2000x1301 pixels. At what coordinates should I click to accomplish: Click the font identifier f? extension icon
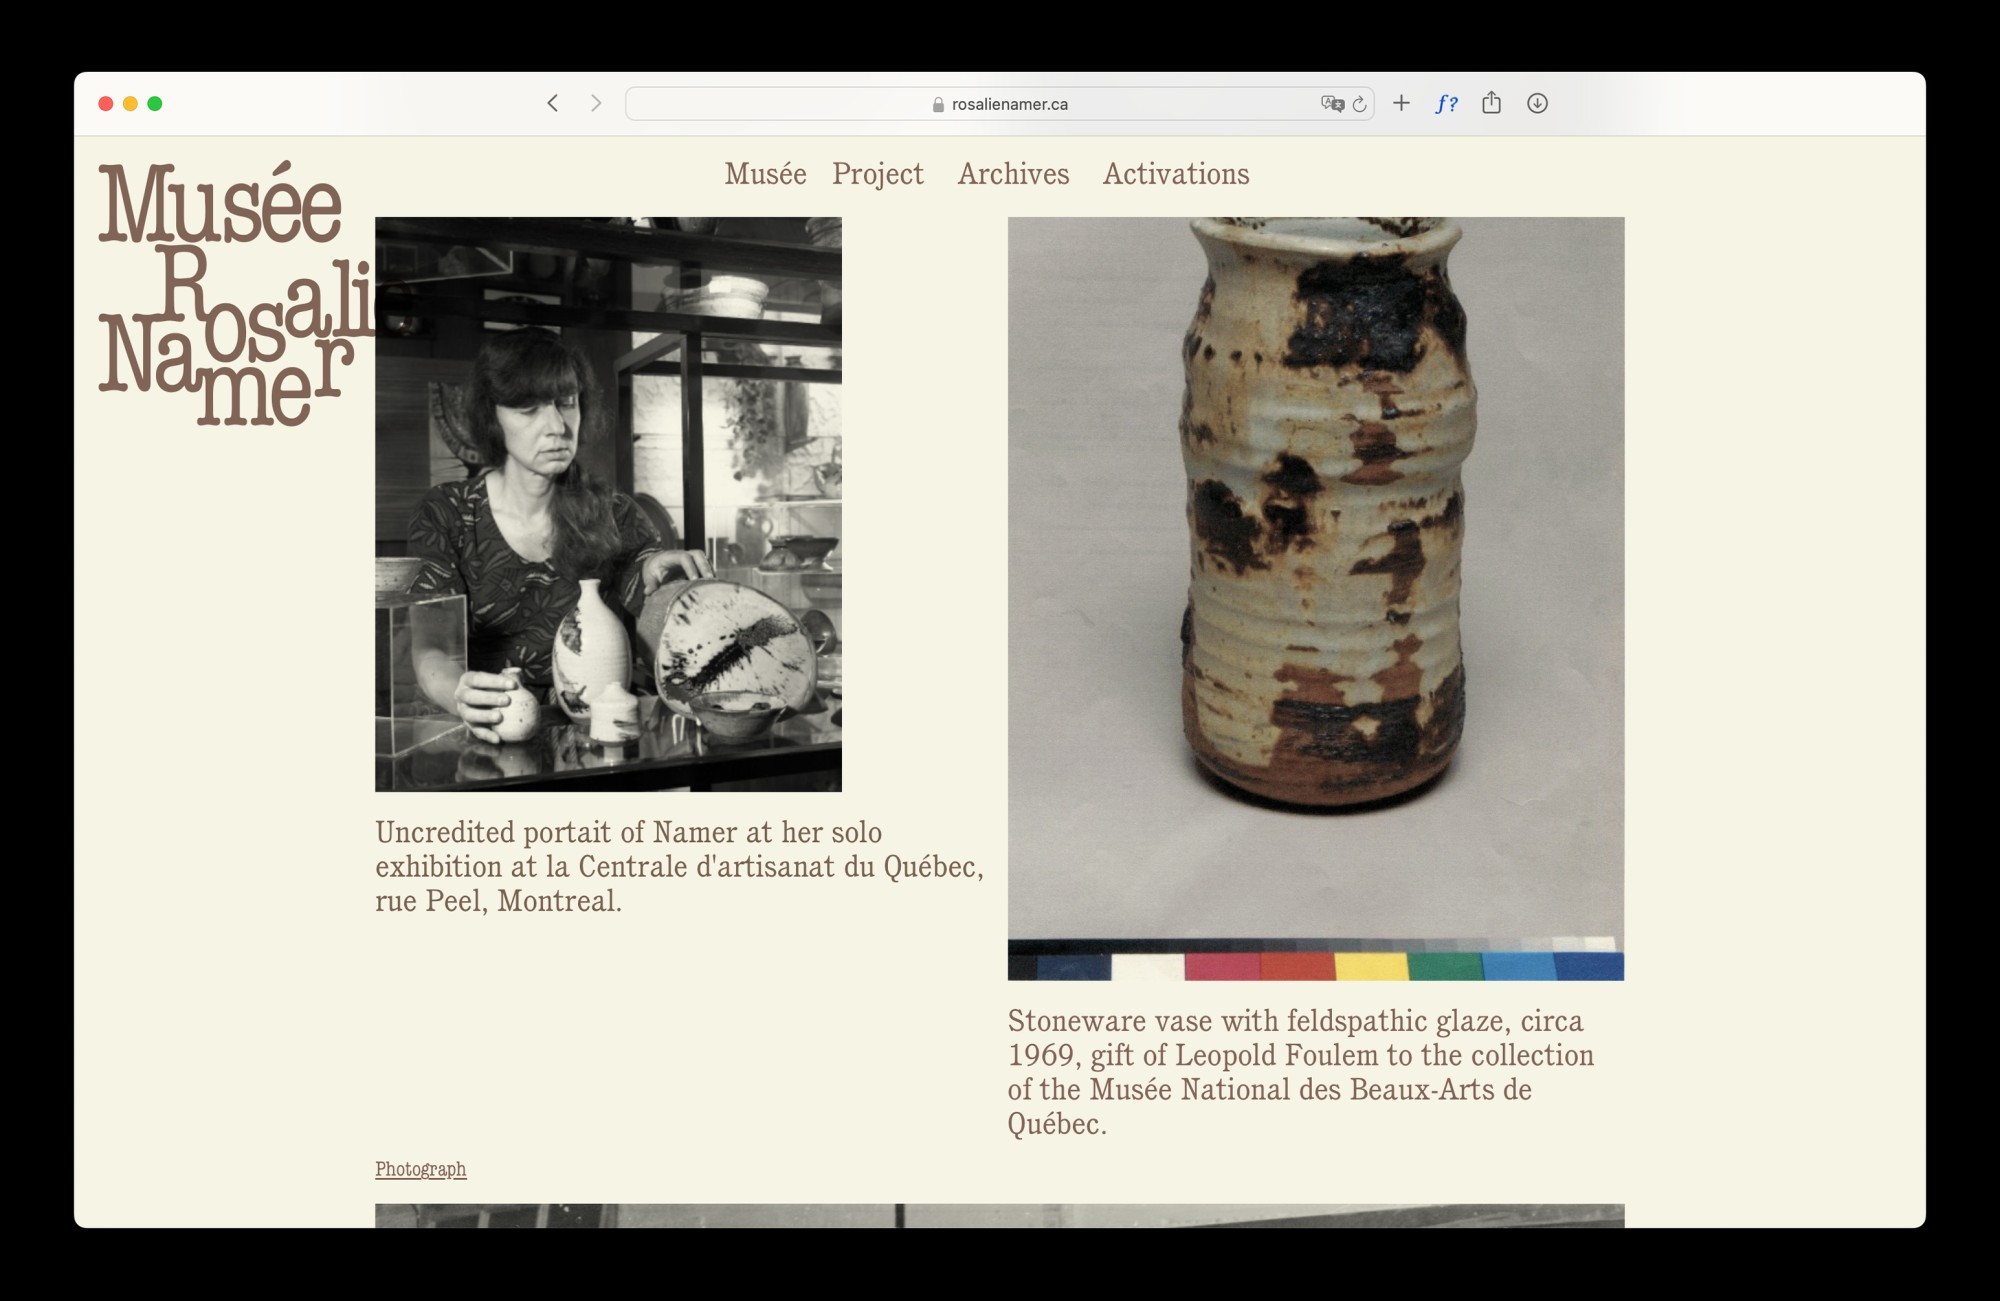point(1446,103)
